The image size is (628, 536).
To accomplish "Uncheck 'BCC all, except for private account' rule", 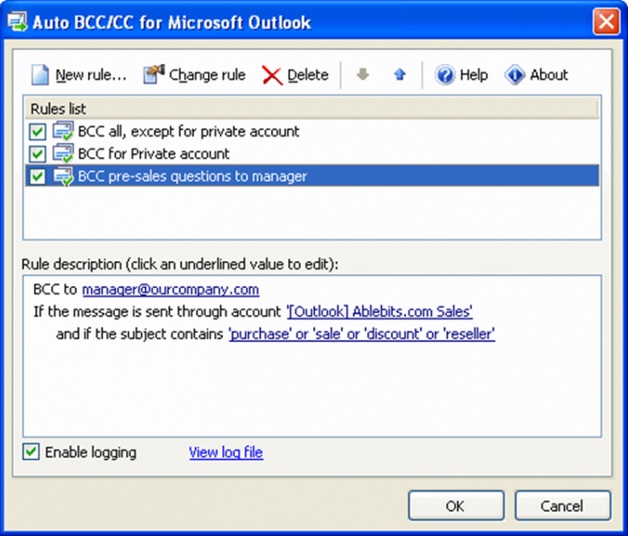I will (37, 131).
